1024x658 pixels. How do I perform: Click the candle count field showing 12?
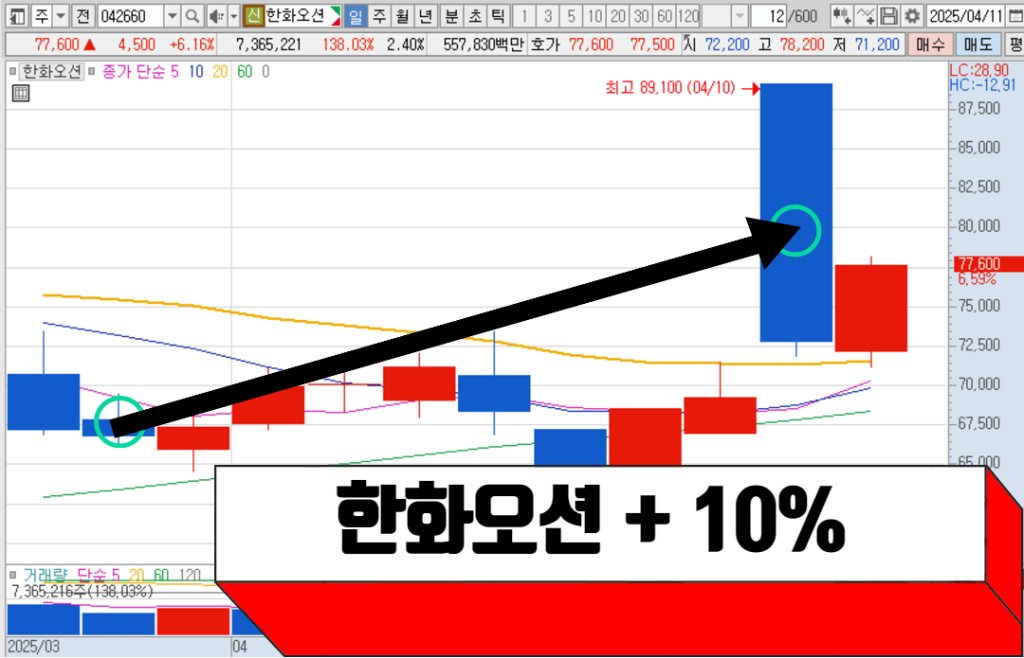[x=769, y=16]
